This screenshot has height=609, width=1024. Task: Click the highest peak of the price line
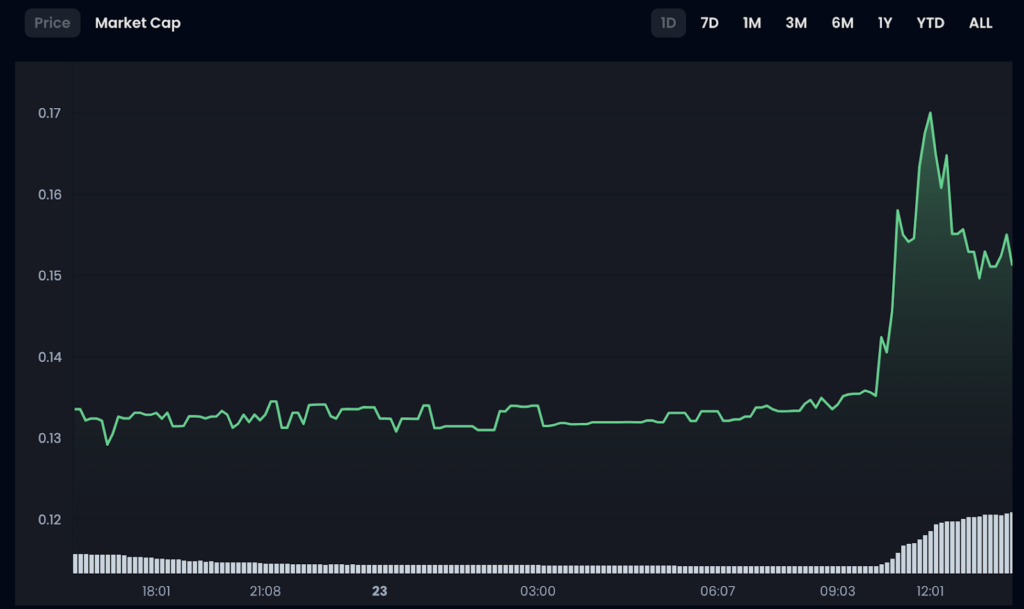pos(930,113)
